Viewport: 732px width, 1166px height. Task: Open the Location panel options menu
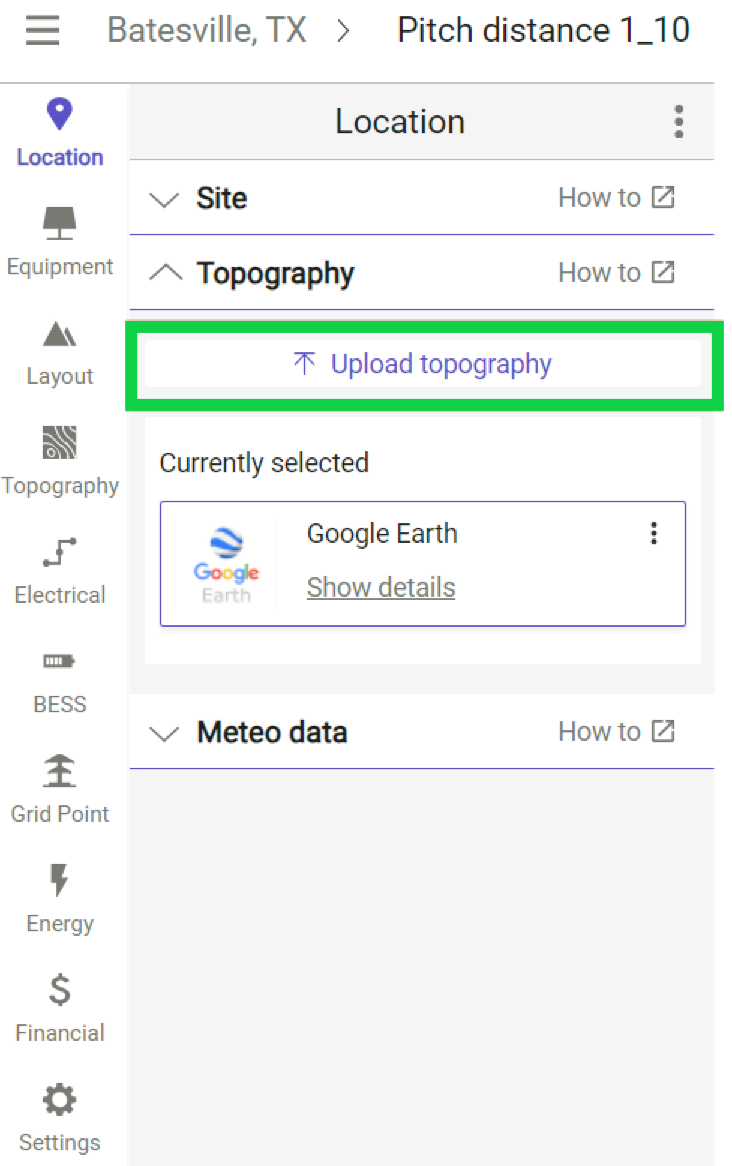pyautogui.click(x=678, y=121)
